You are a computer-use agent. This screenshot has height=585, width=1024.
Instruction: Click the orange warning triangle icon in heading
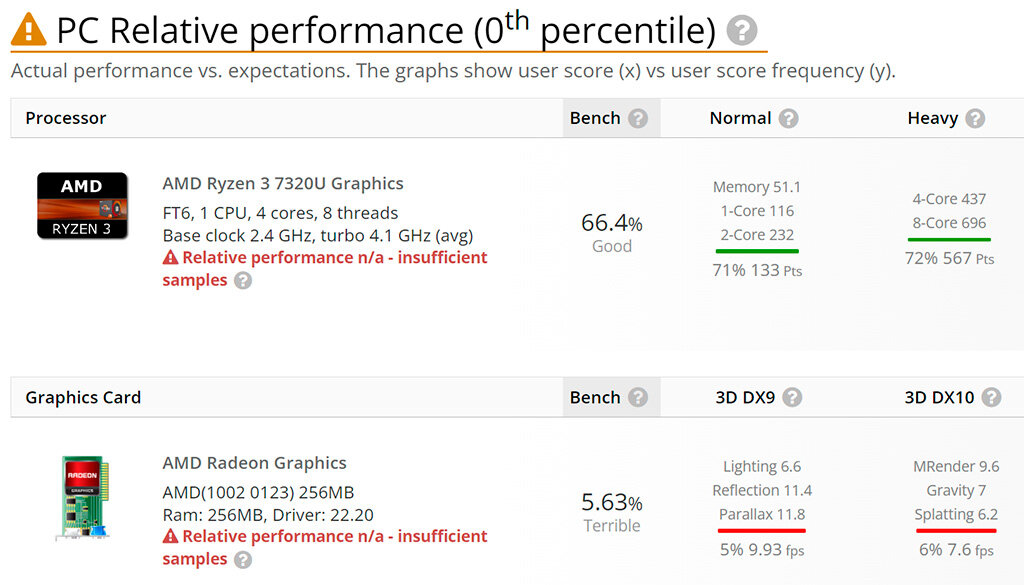[29, 29]
